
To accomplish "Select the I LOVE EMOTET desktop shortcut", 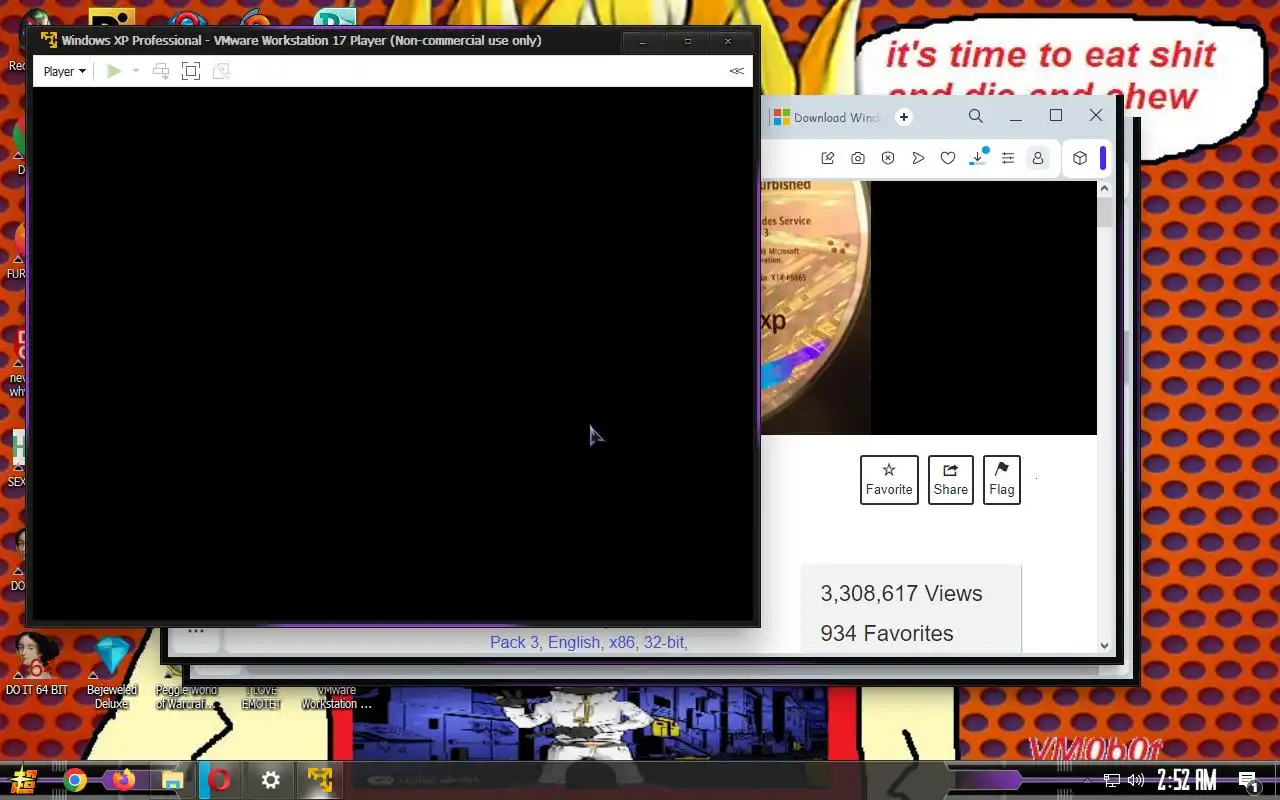I will pyautogui.click(x=262, y=697).
